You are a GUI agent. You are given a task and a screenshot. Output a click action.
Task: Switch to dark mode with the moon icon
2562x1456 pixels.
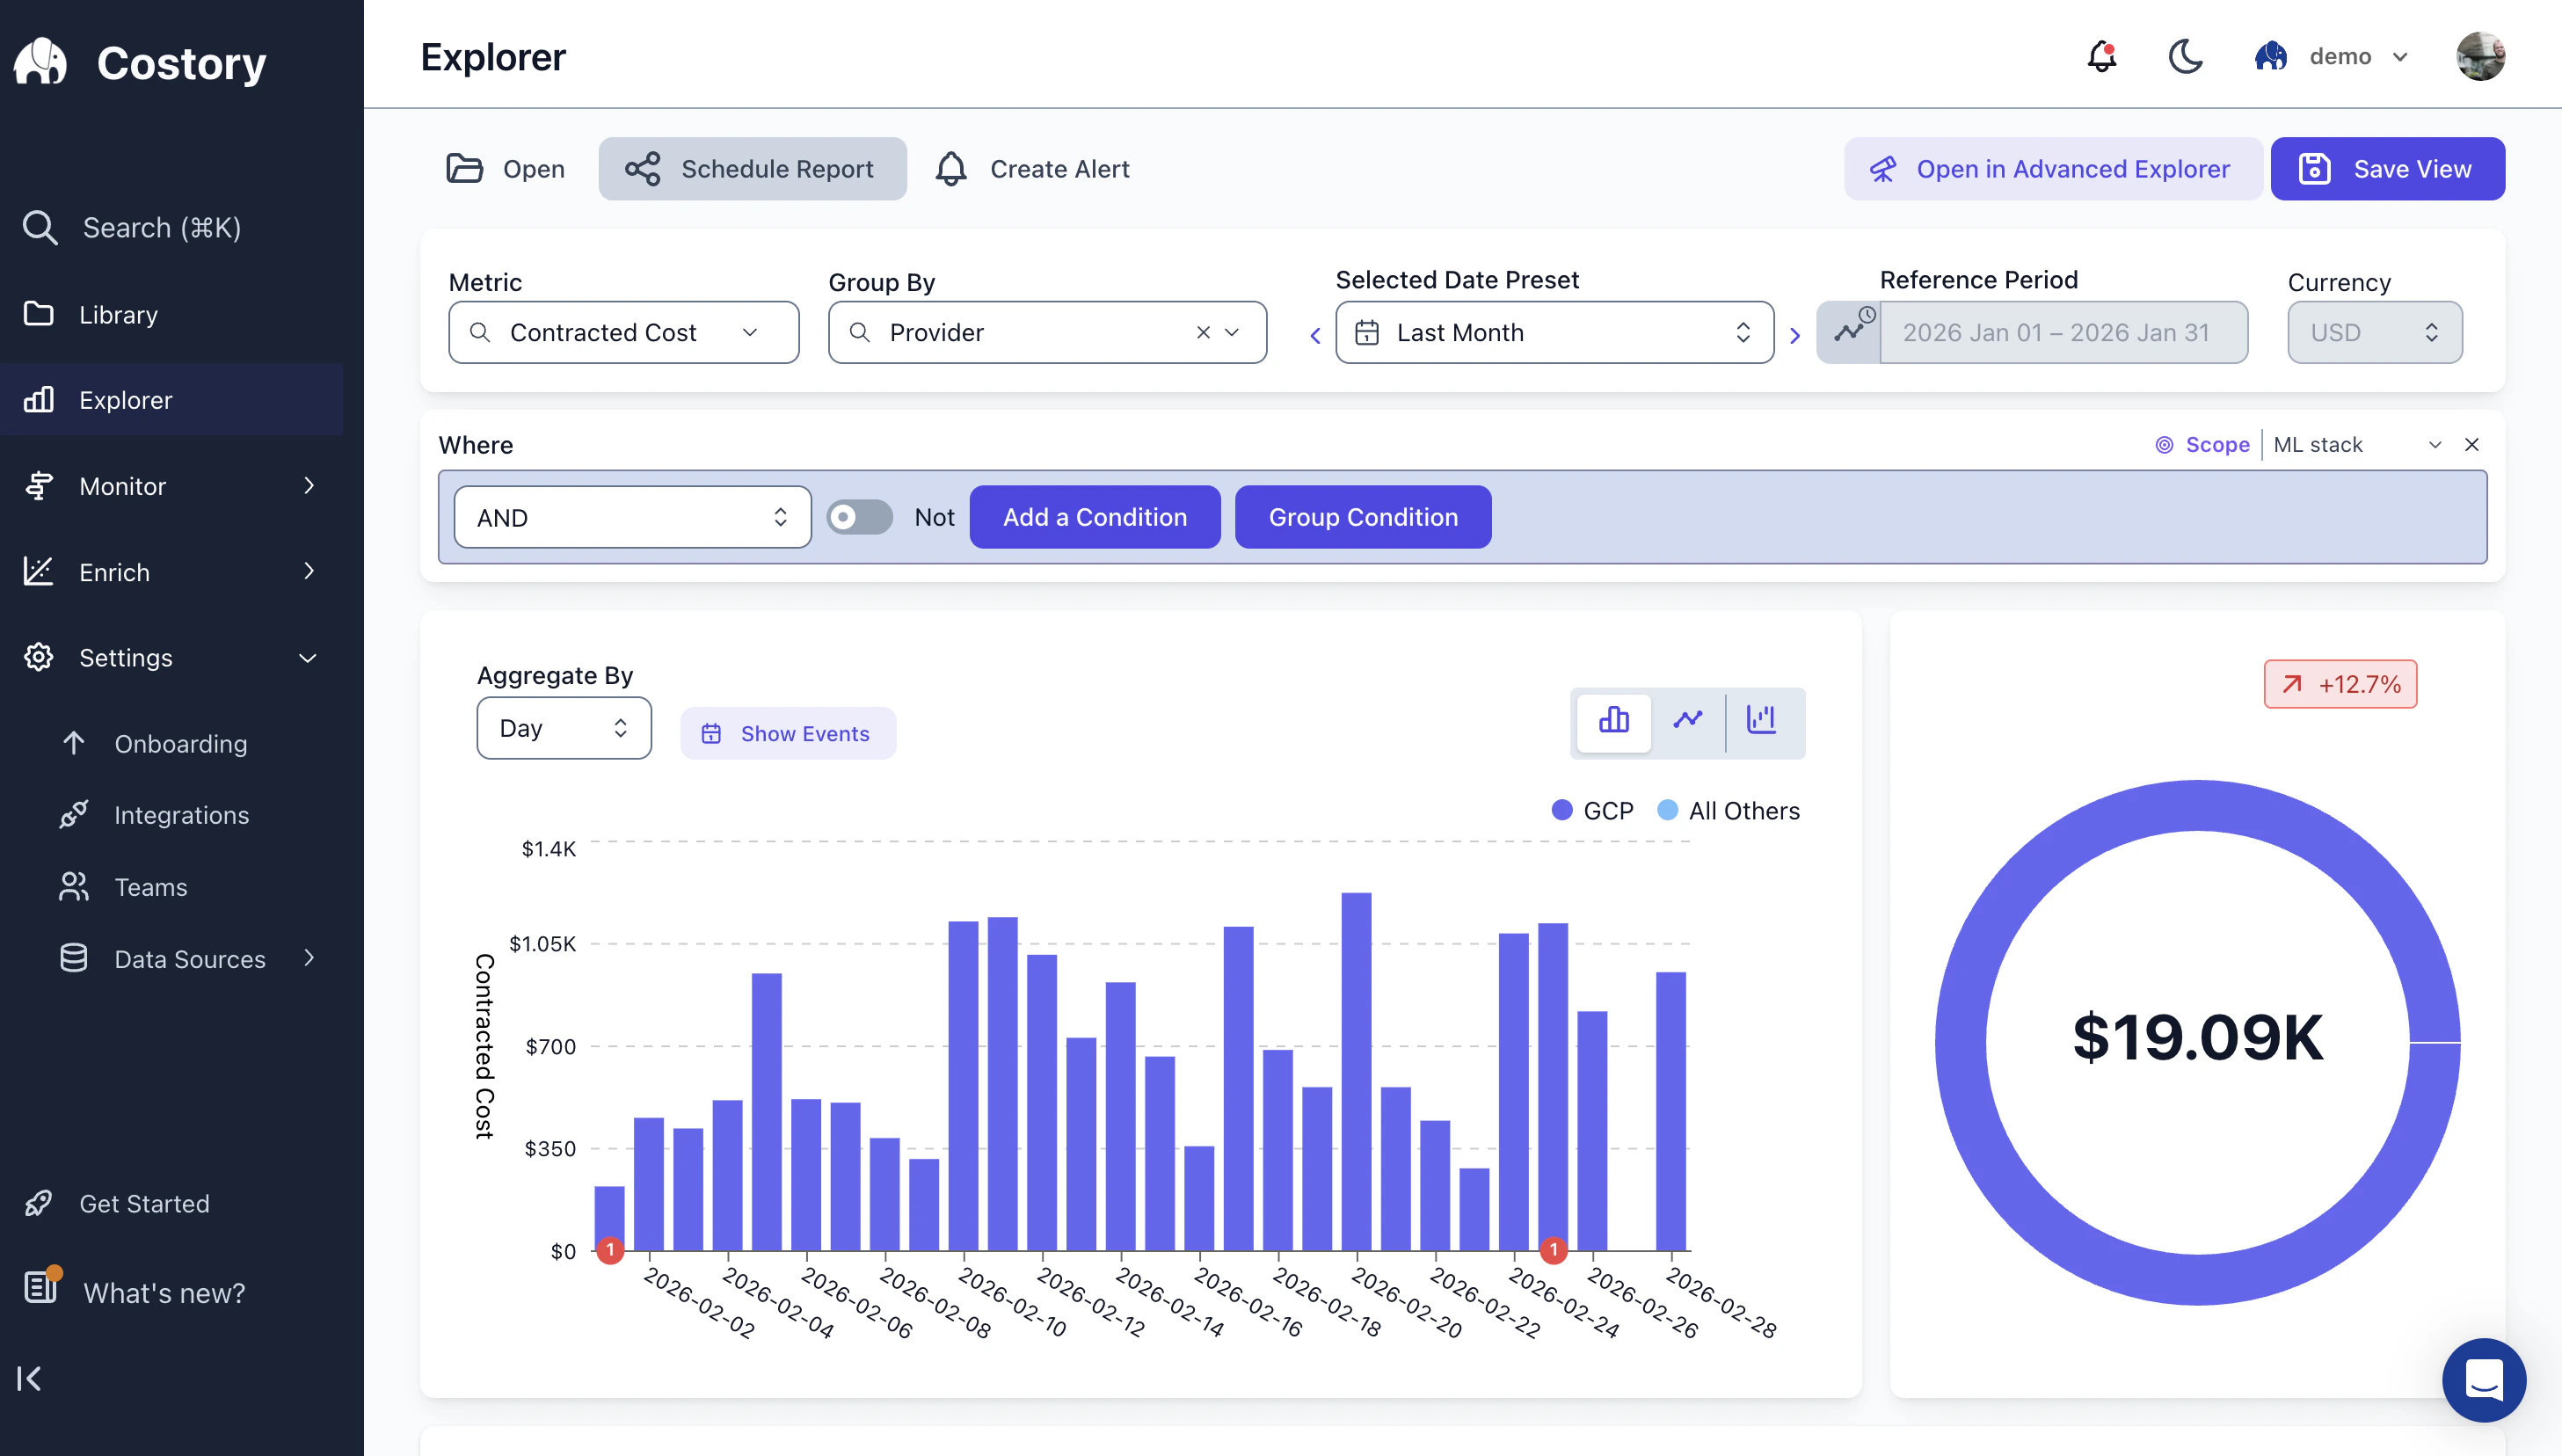pos(2186,56)
